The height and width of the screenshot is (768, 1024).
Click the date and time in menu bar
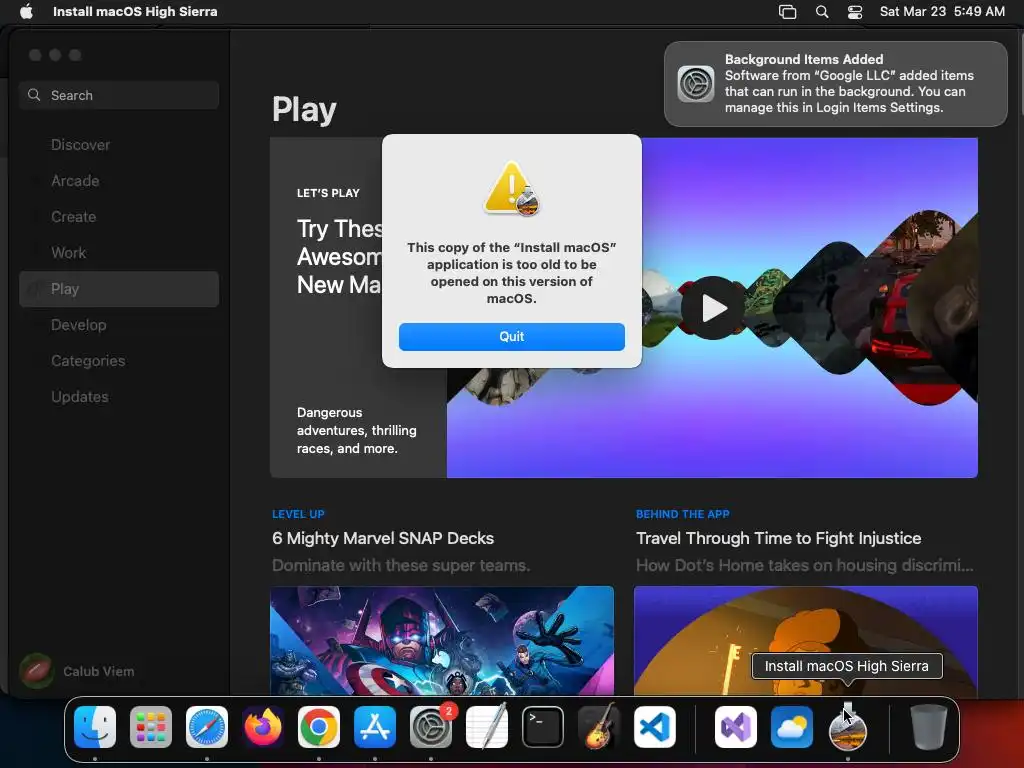[942, 12]
